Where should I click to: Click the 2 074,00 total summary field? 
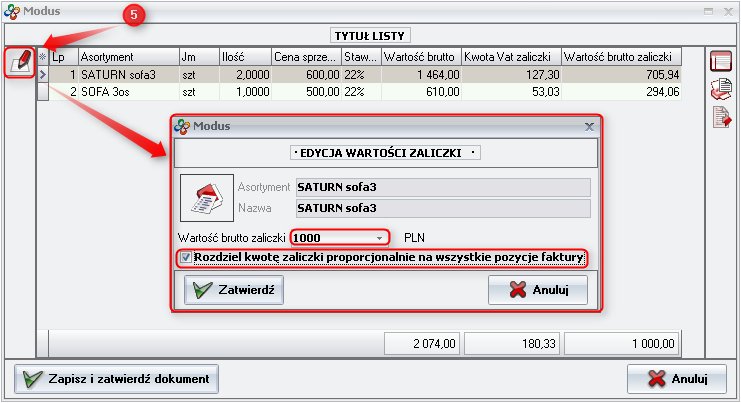(422, 343)
